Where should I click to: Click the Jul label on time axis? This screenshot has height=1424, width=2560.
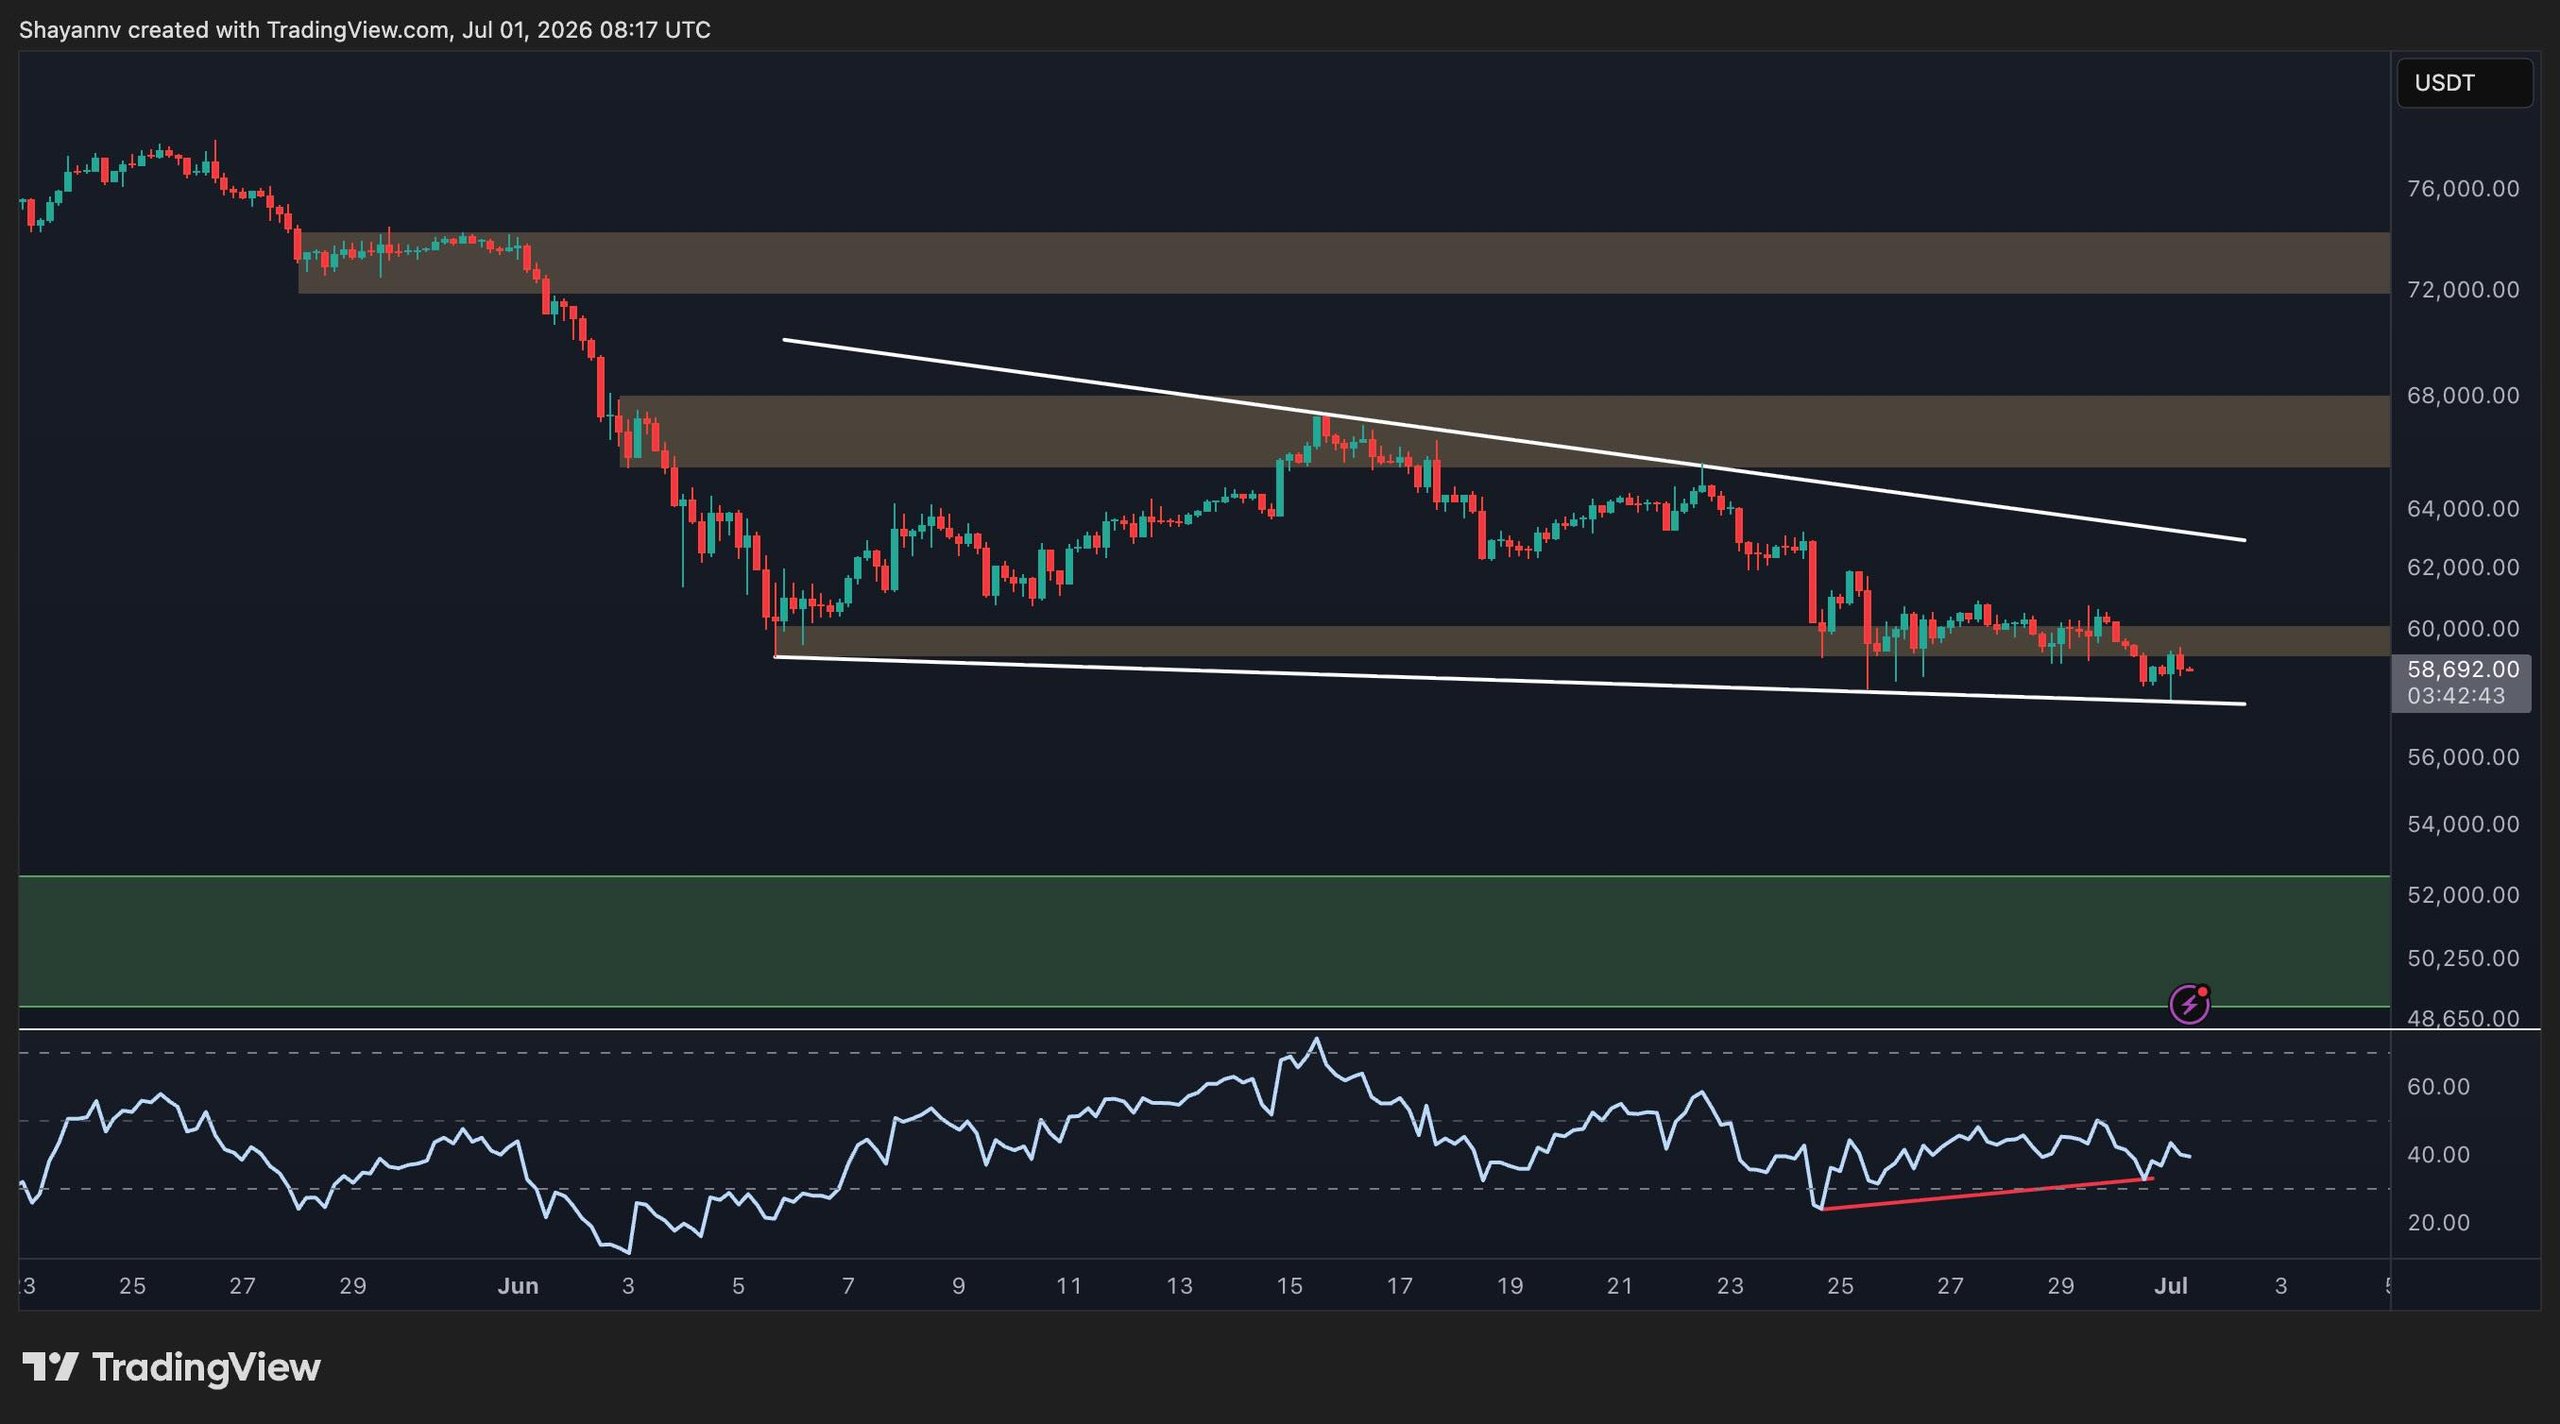(2171, 1286)
